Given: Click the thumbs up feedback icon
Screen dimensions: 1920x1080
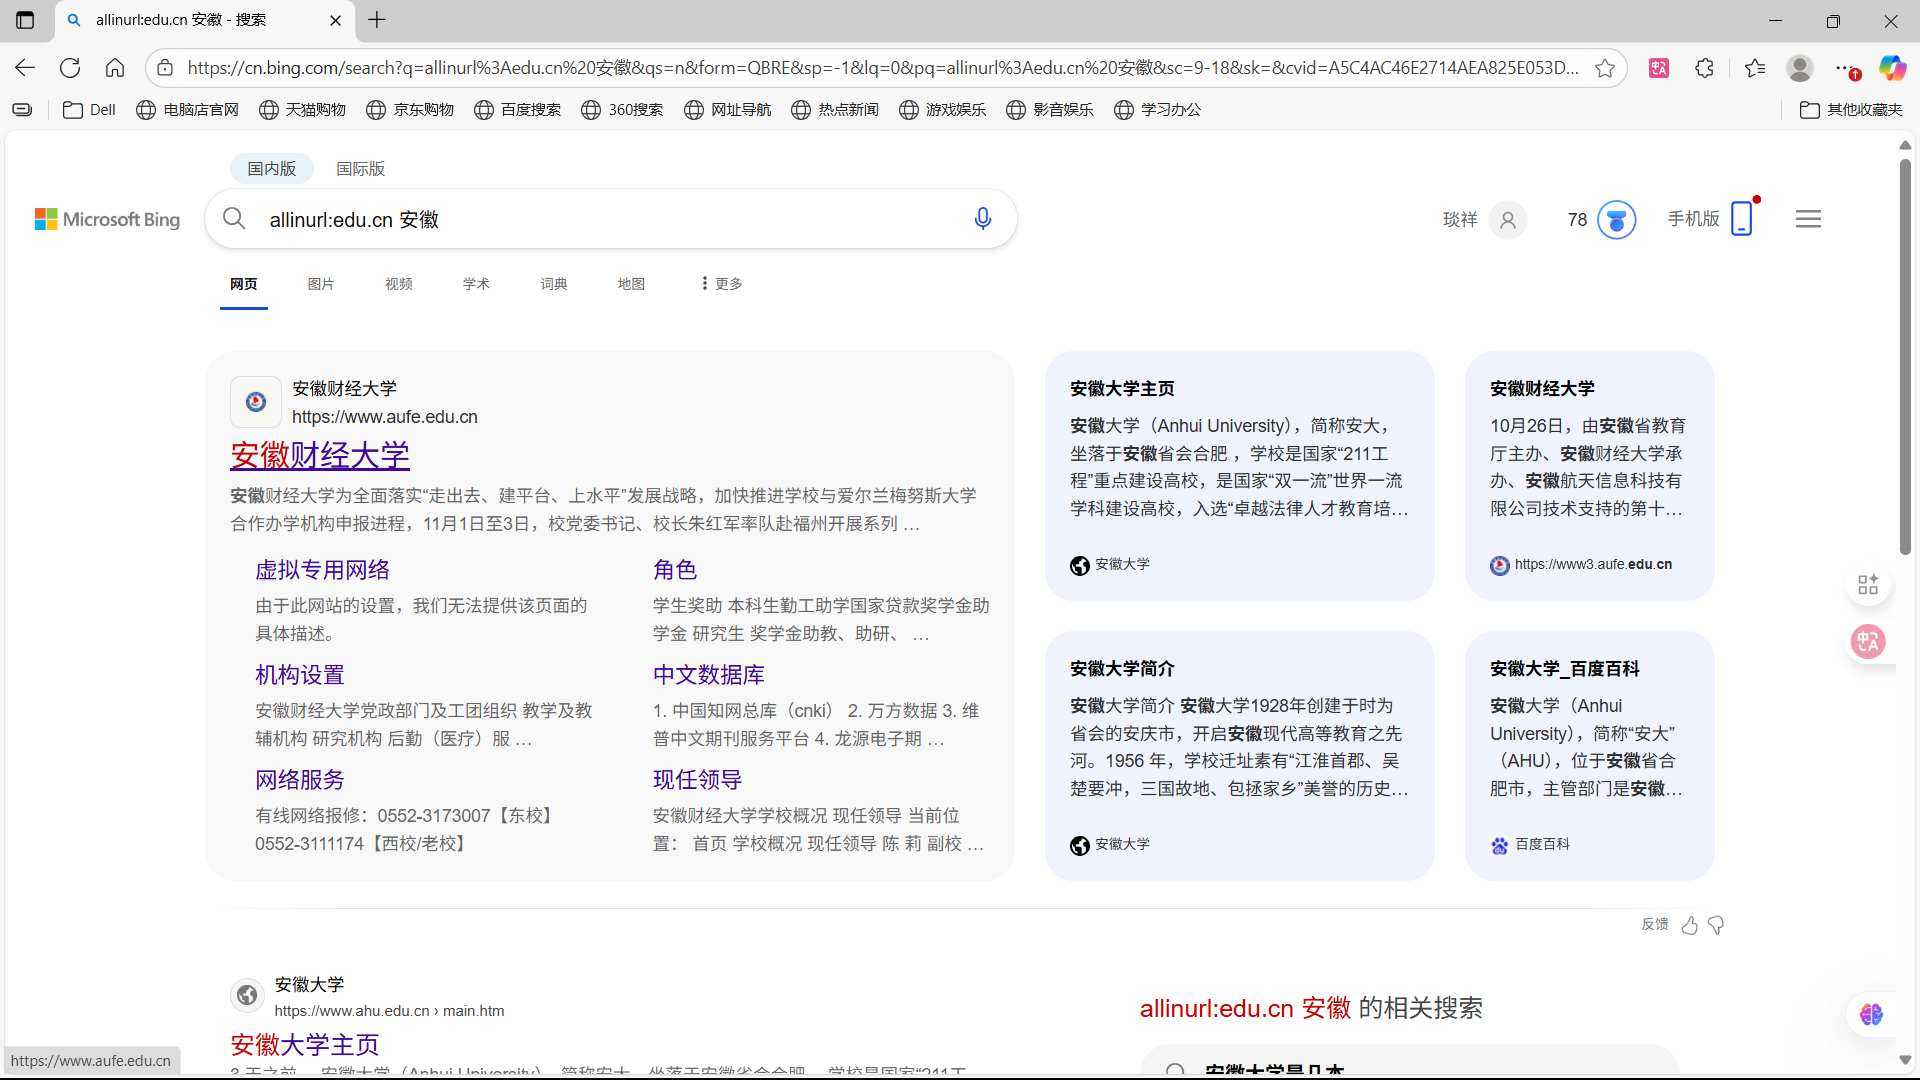Looking at the screenshot, I should point(1690,925).
